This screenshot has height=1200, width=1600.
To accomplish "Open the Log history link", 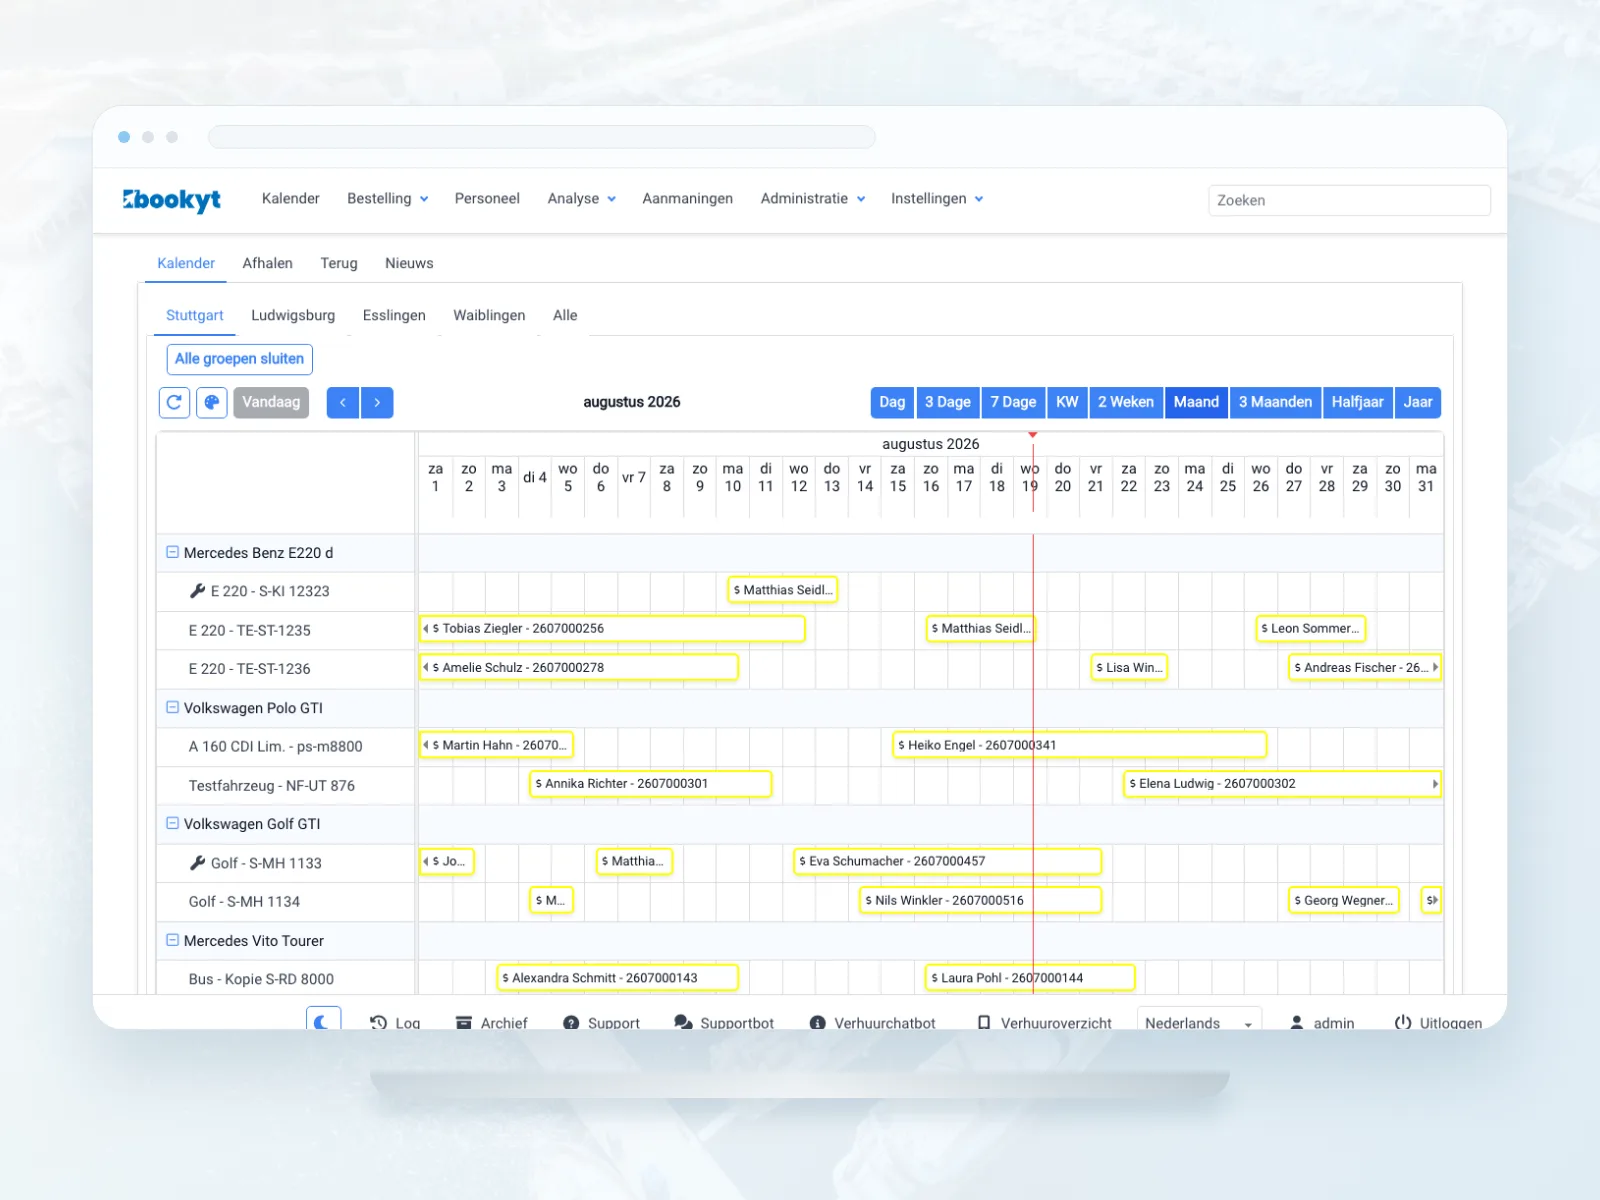I will click(395, 1023).
